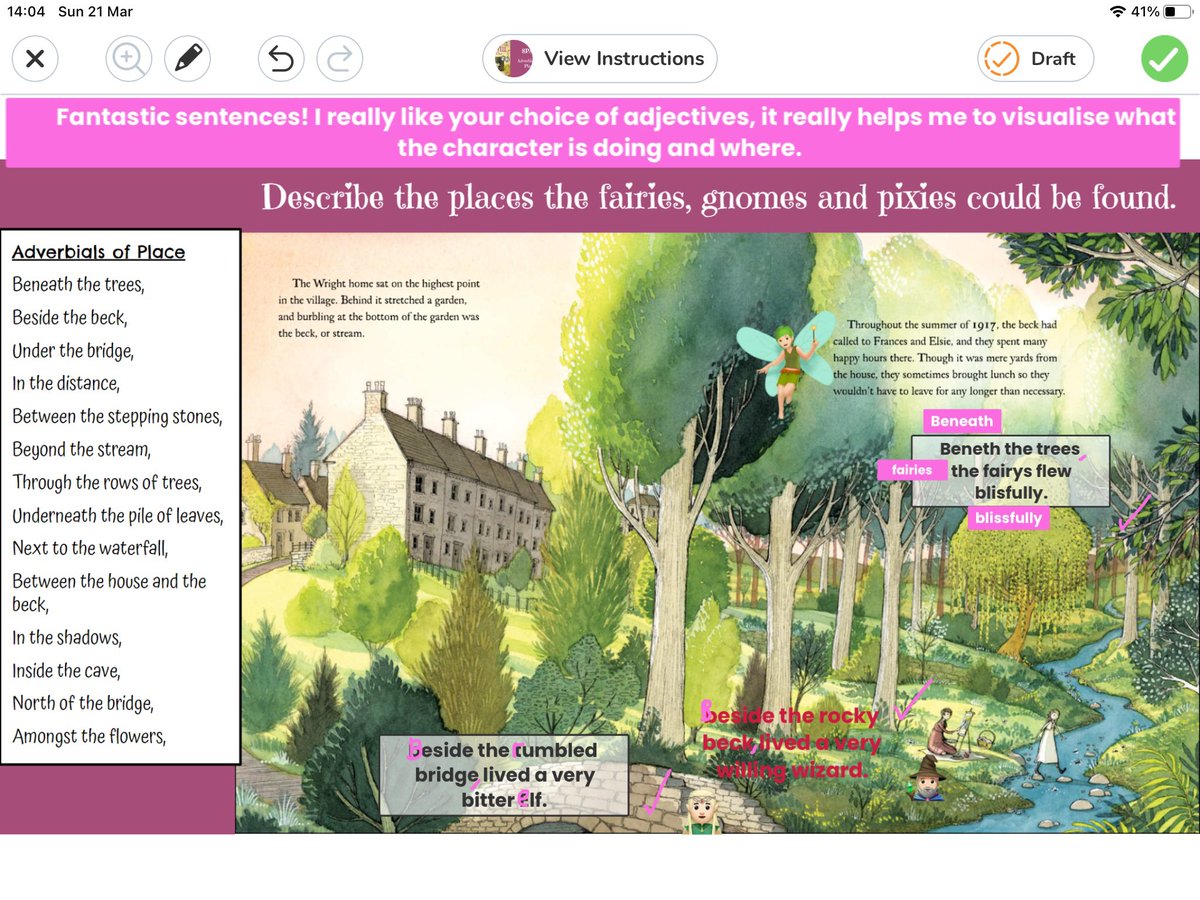Viewport: 1200px width, 900px height.
Task: Tap 'Amongst the flowers,' in list
Action: (x=89, y=737)
